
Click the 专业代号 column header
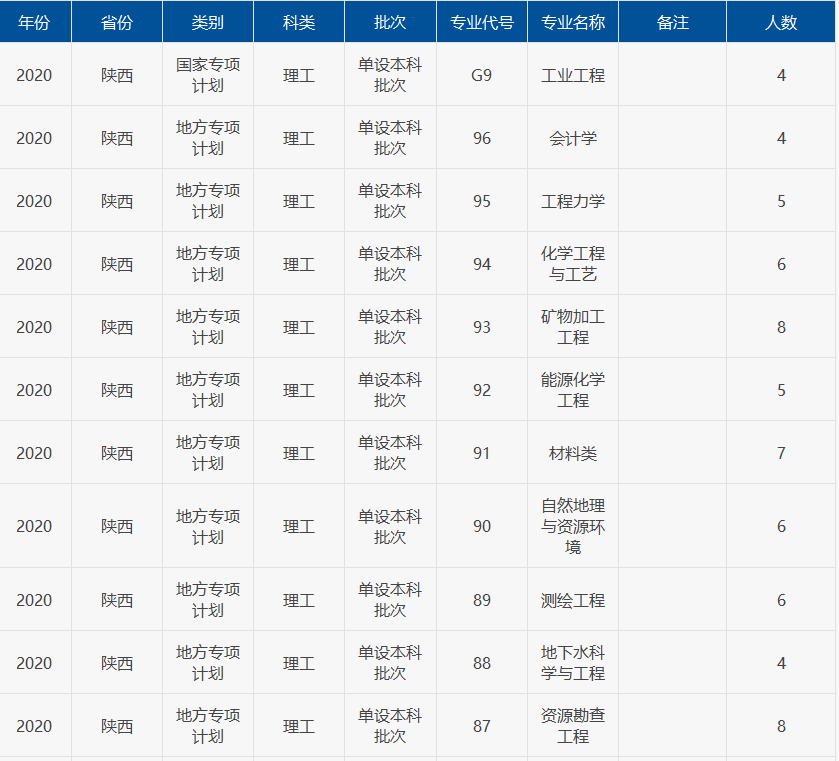(482, 22)
